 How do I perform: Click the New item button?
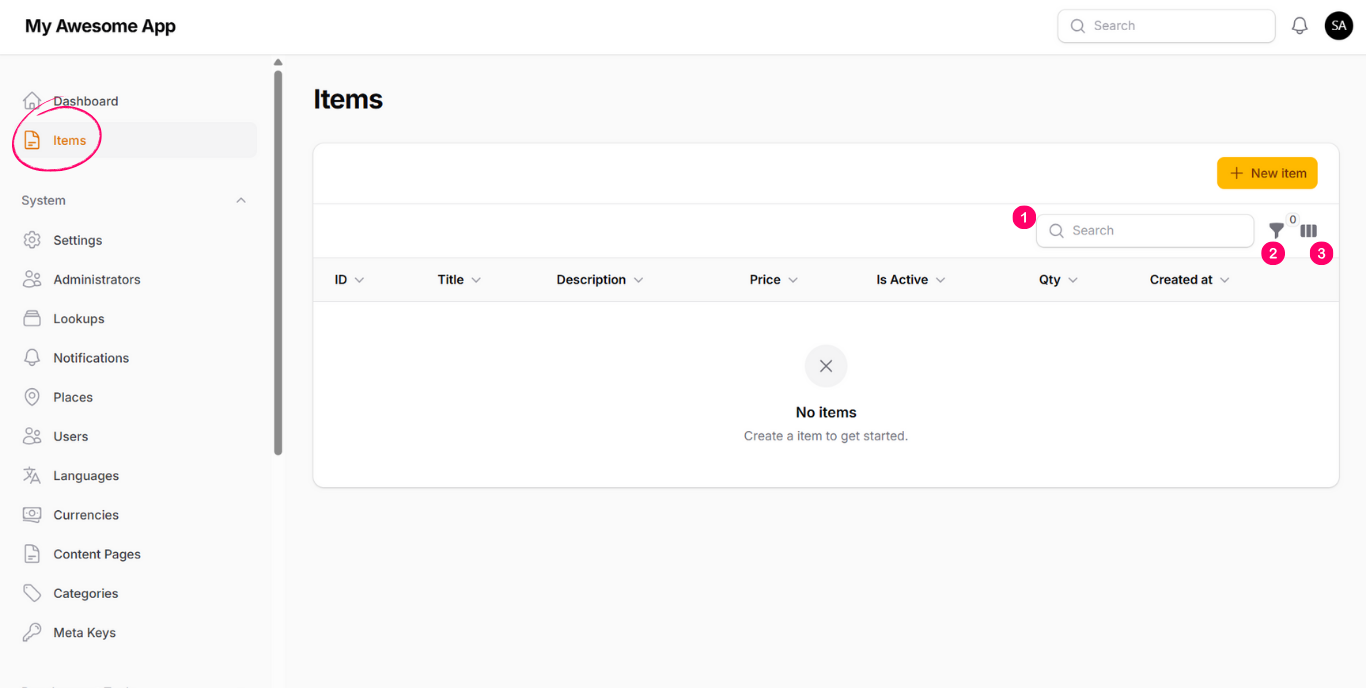[1267, 173]
